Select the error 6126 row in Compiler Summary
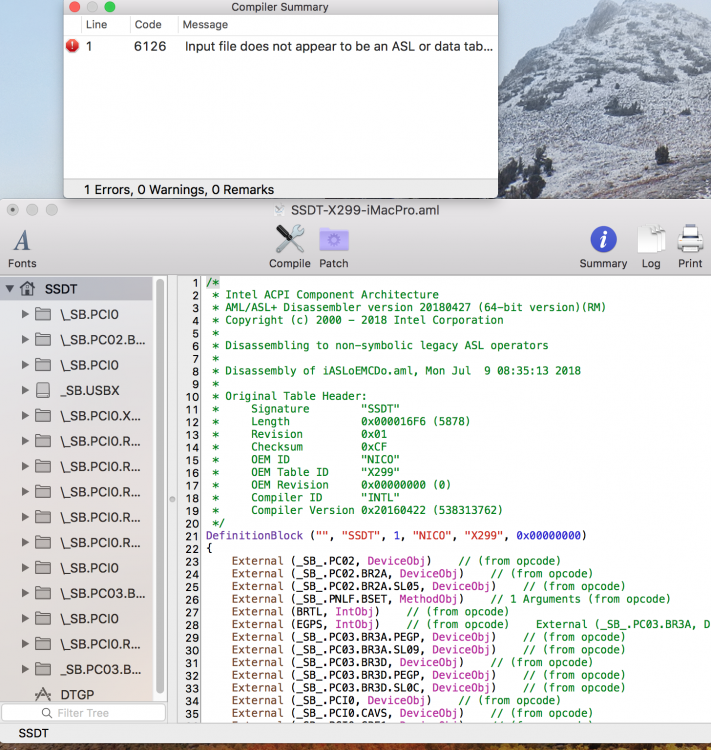The width and height of the screenshot is (711, 750). (281, 46)
